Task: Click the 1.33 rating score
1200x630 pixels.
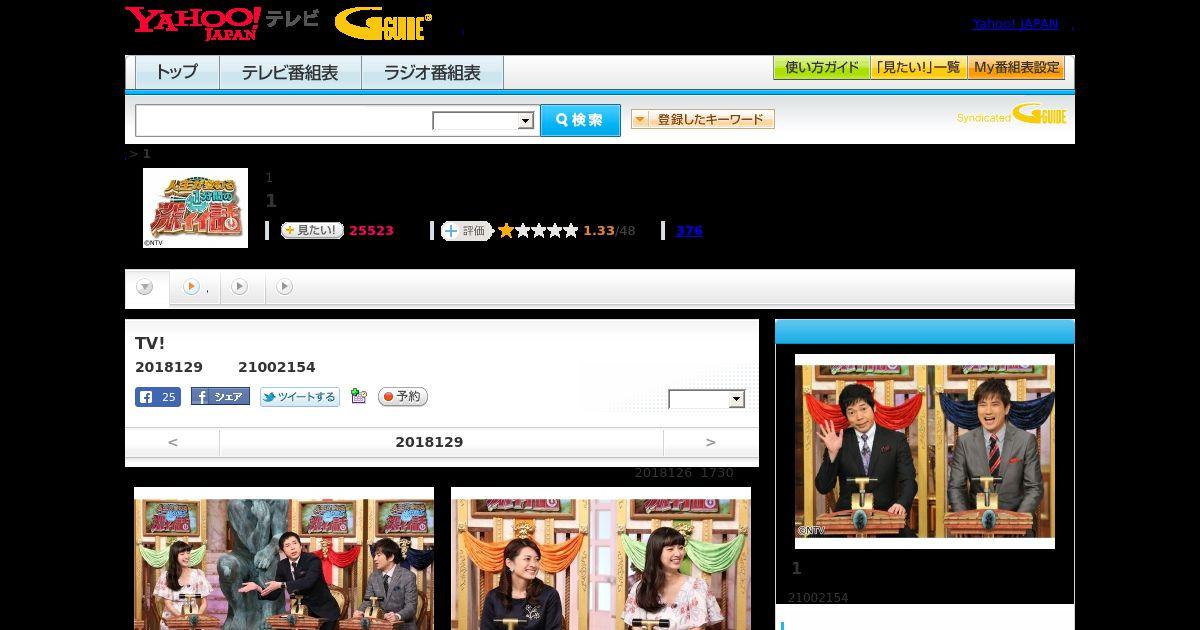Action: [599, 231]
